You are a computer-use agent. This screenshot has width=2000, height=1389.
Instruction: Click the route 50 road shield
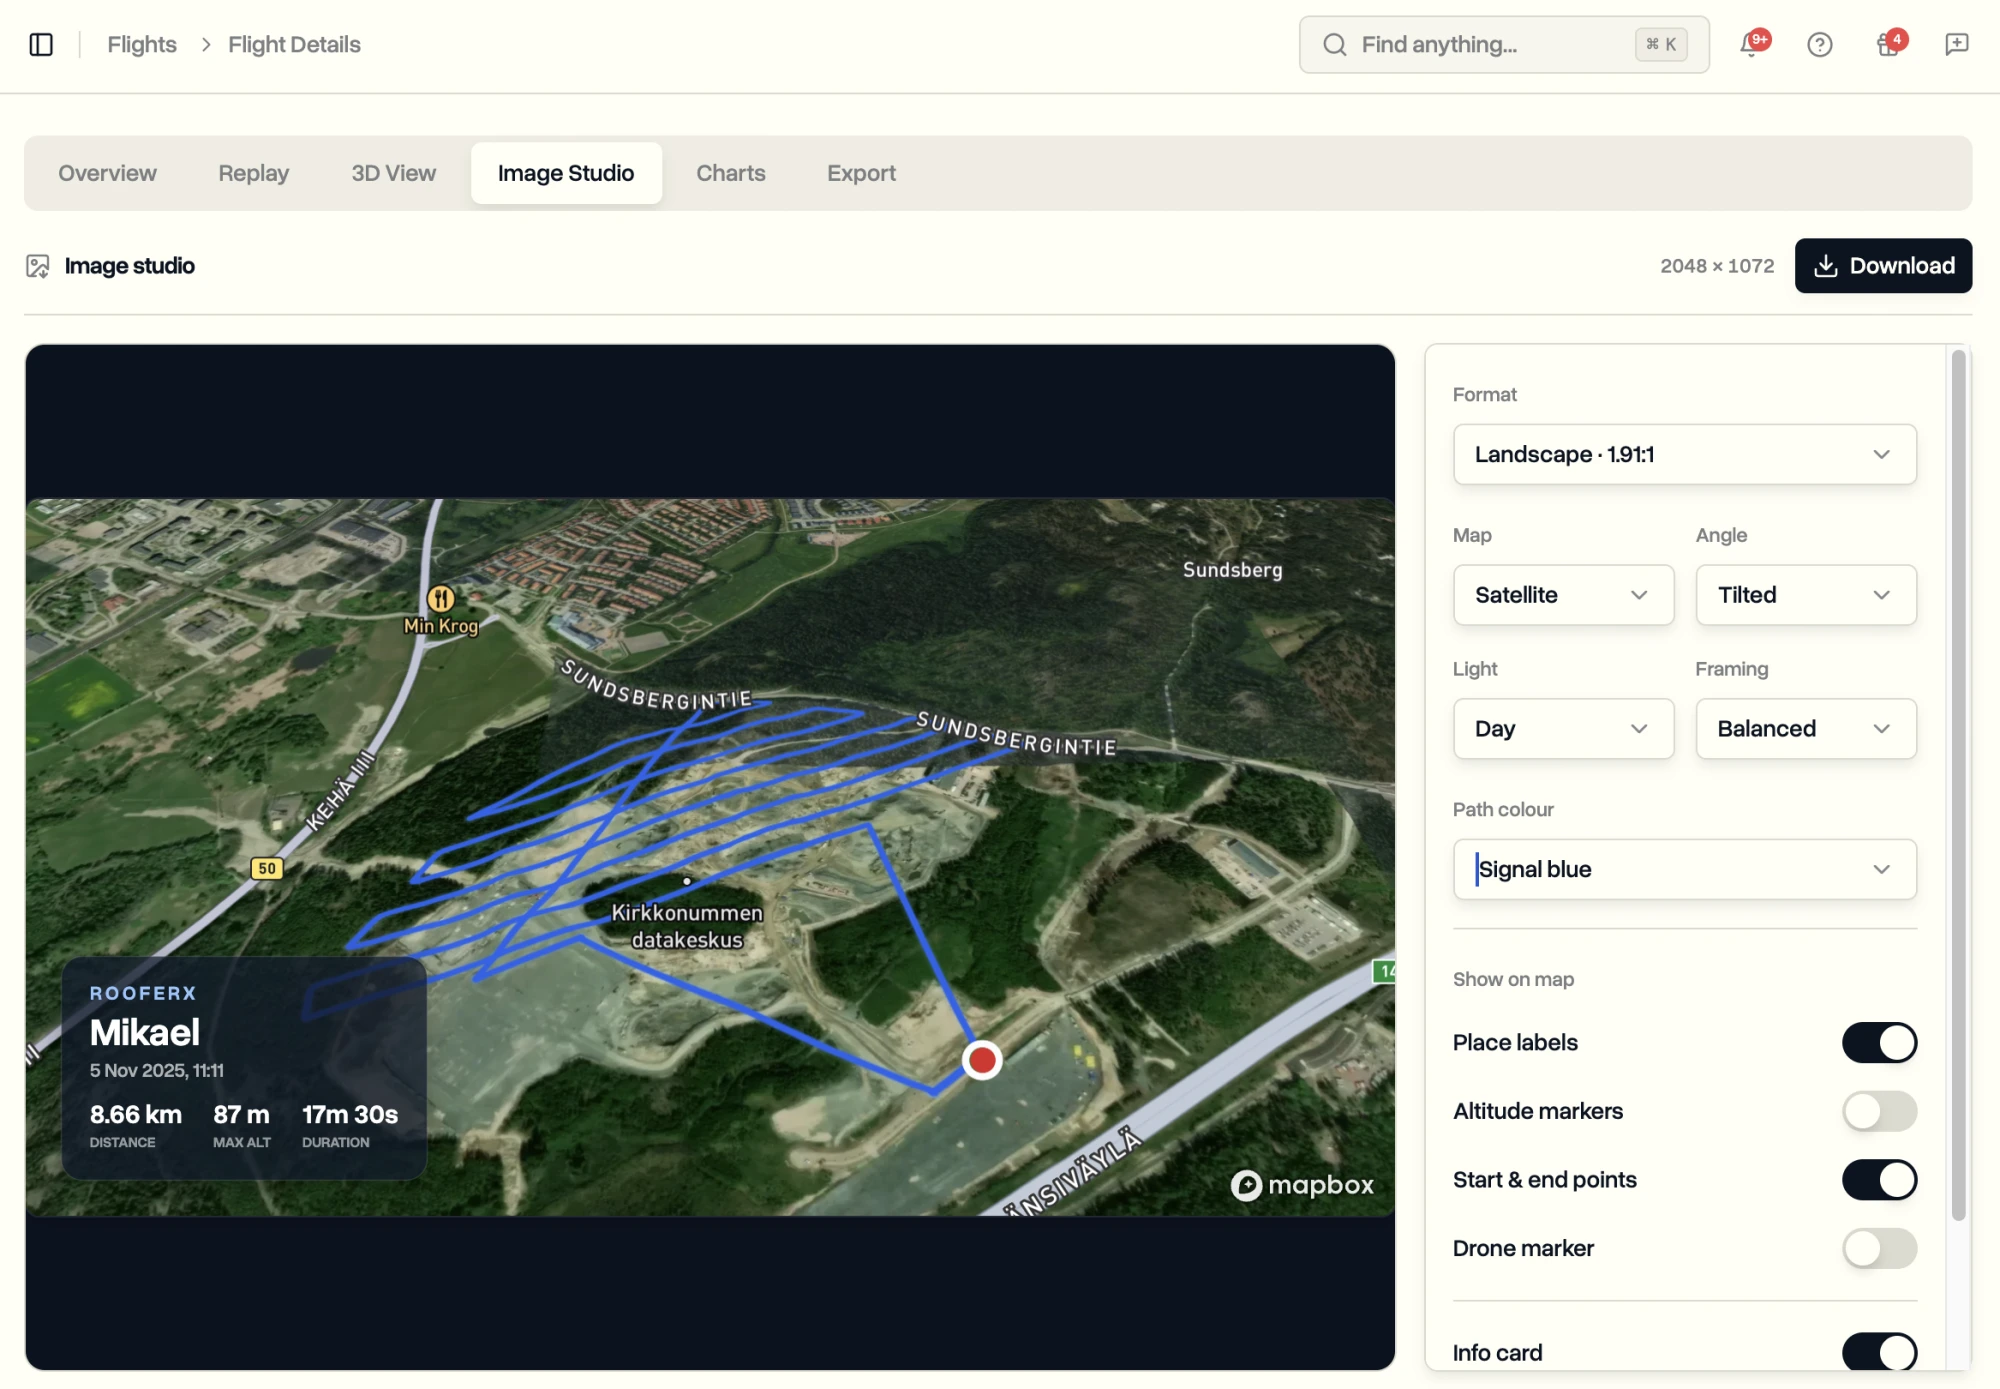pos(267,868)
